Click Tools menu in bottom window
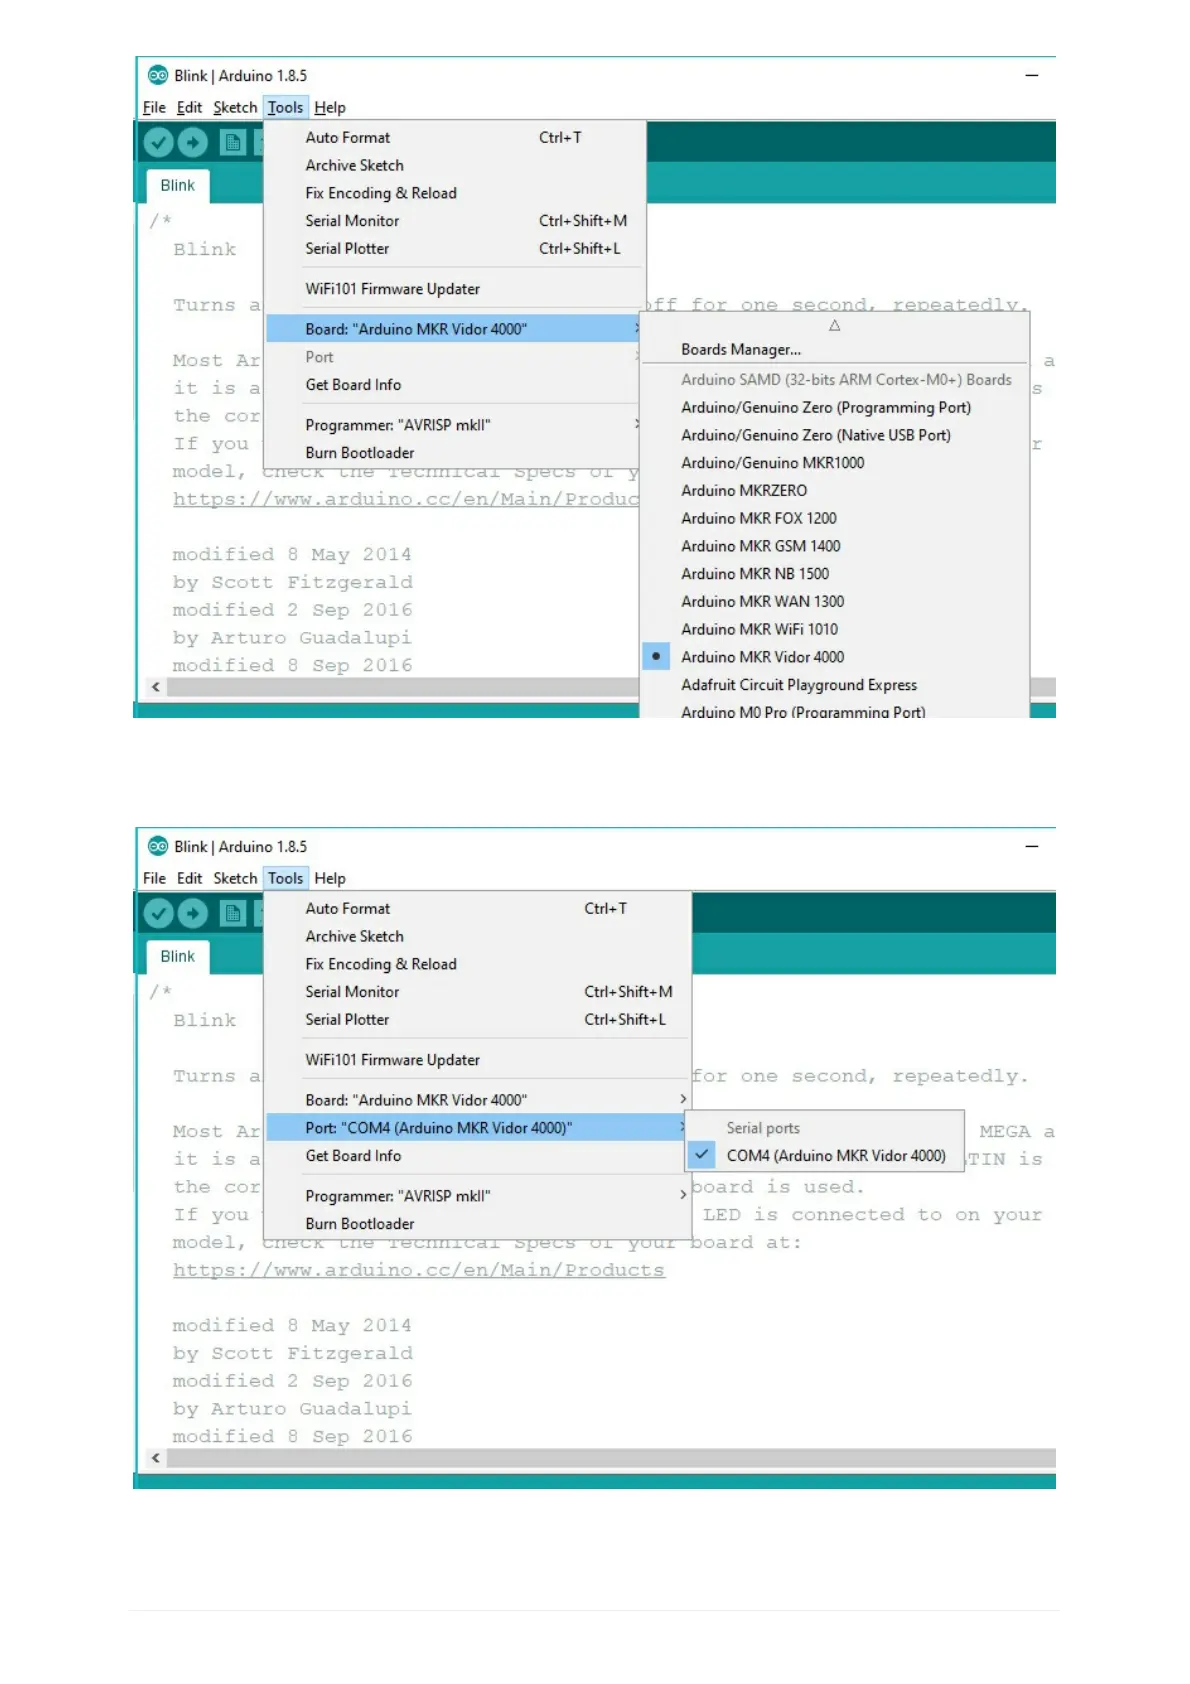The image size is (1190, 1684). coord(285,878)
